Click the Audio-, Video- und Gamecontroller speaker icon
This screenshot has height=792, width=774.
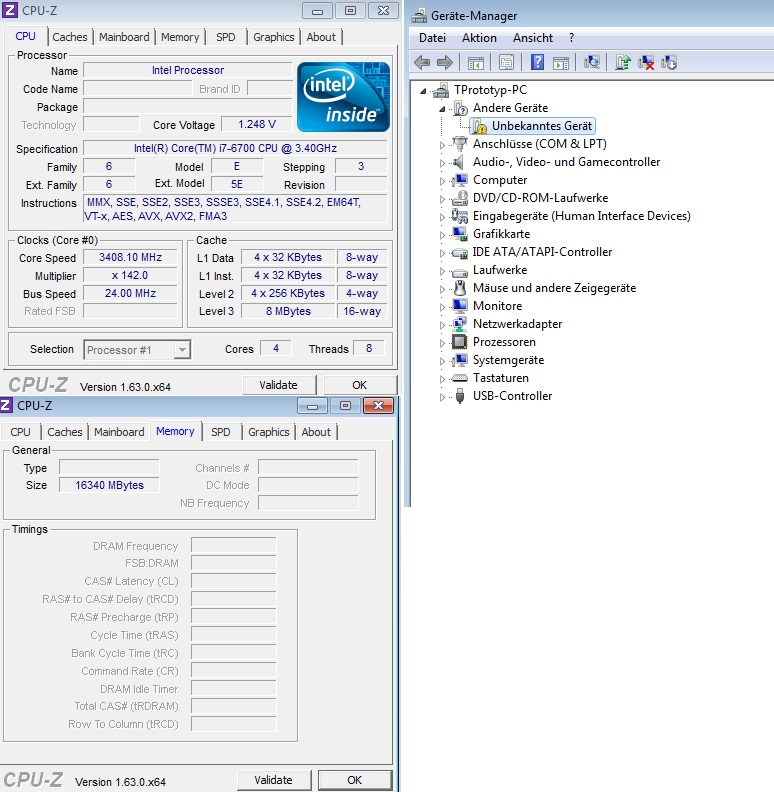459,162
